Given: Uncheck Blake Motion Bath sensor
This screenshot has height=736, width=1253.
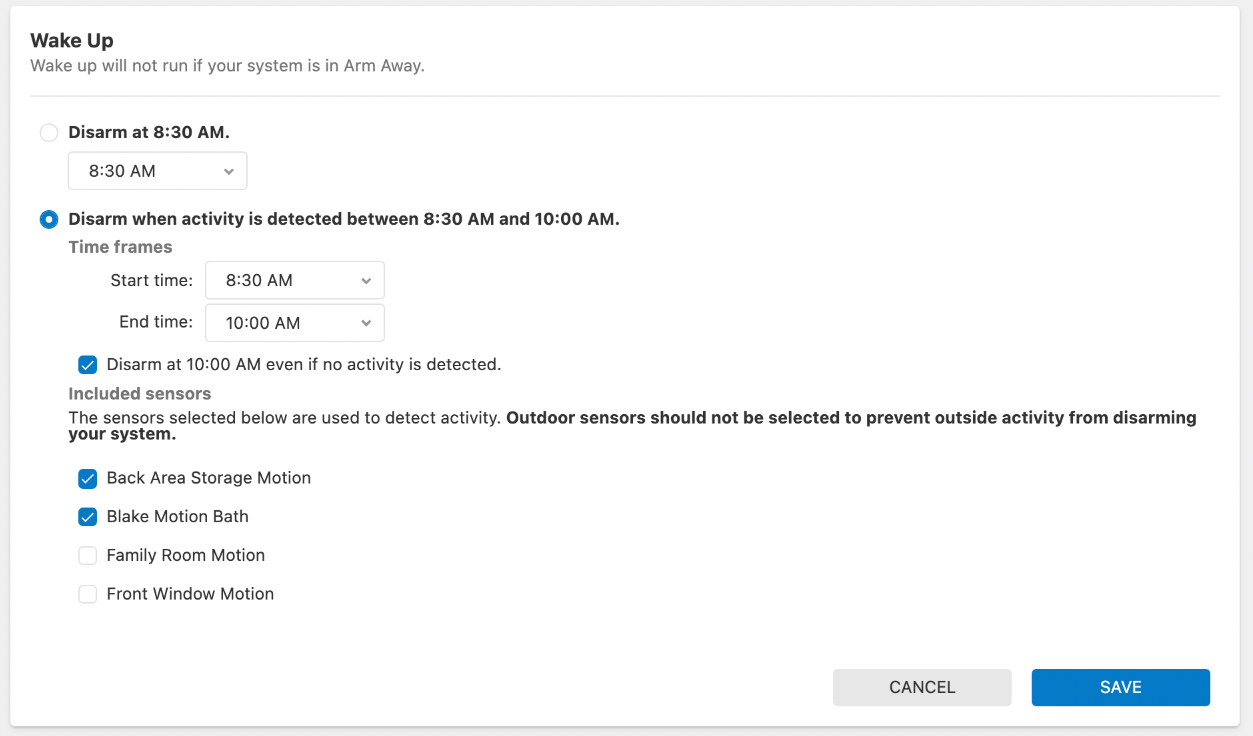Looking at the screenshot, I should pos(88,517).
